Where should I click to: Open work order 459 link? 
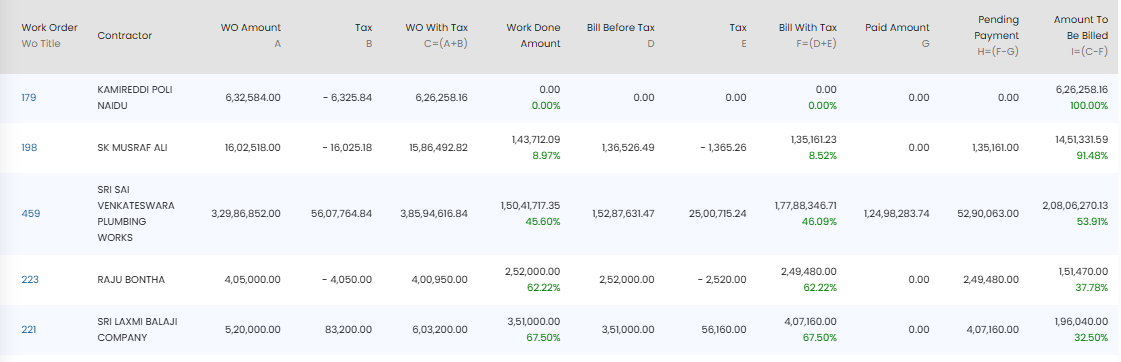click(x=31, y=213)
